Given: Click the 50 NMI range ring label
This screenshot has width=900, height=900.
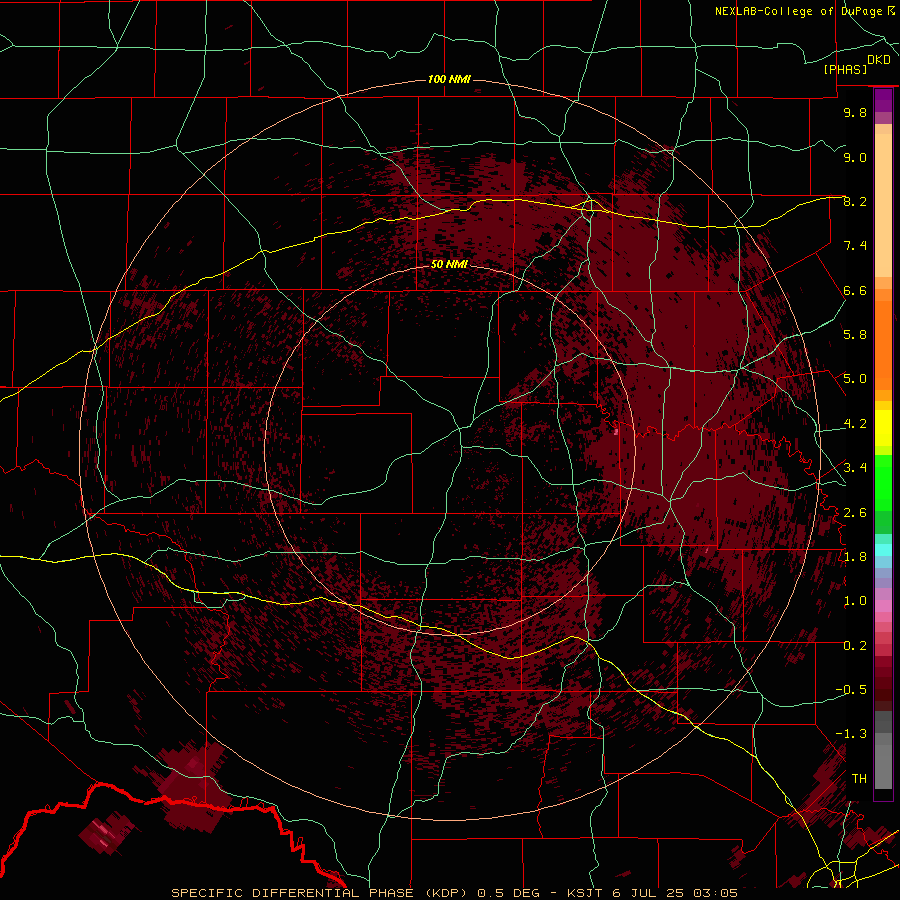Looking at the screenshot, I should click(449, 264).
